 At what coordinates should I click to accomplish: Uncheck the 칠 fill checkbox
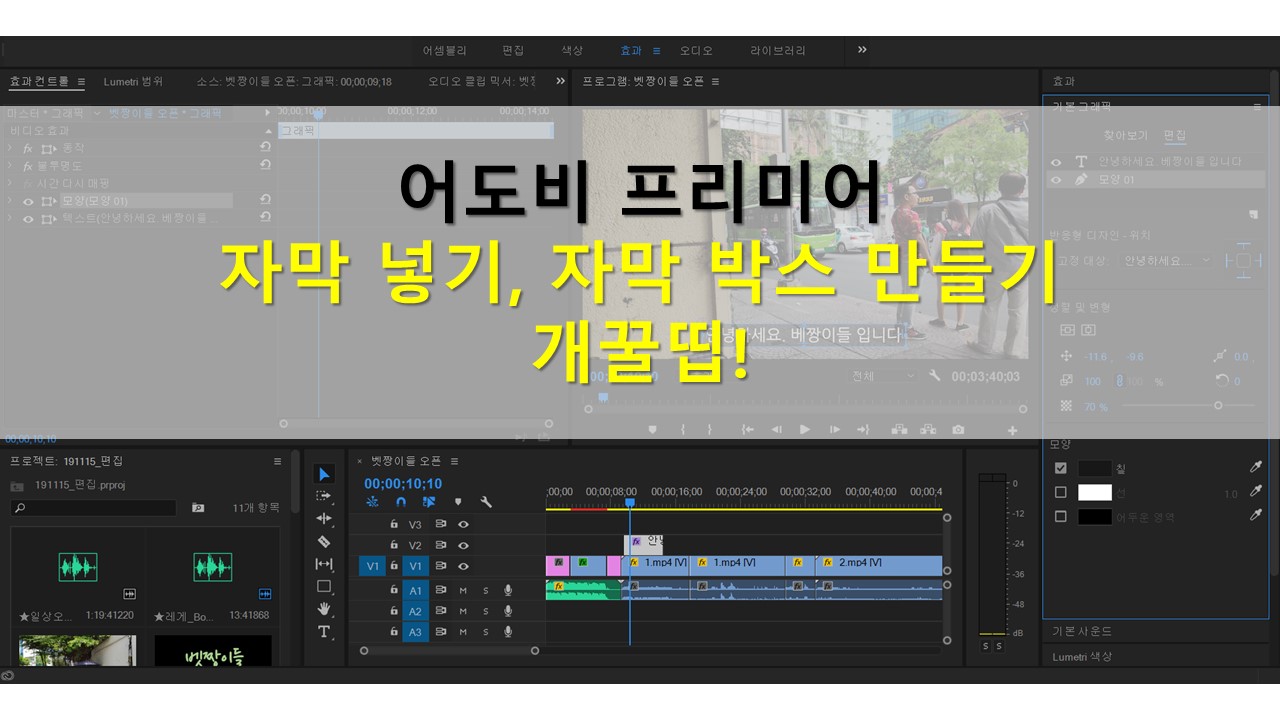coord(1061,467)
